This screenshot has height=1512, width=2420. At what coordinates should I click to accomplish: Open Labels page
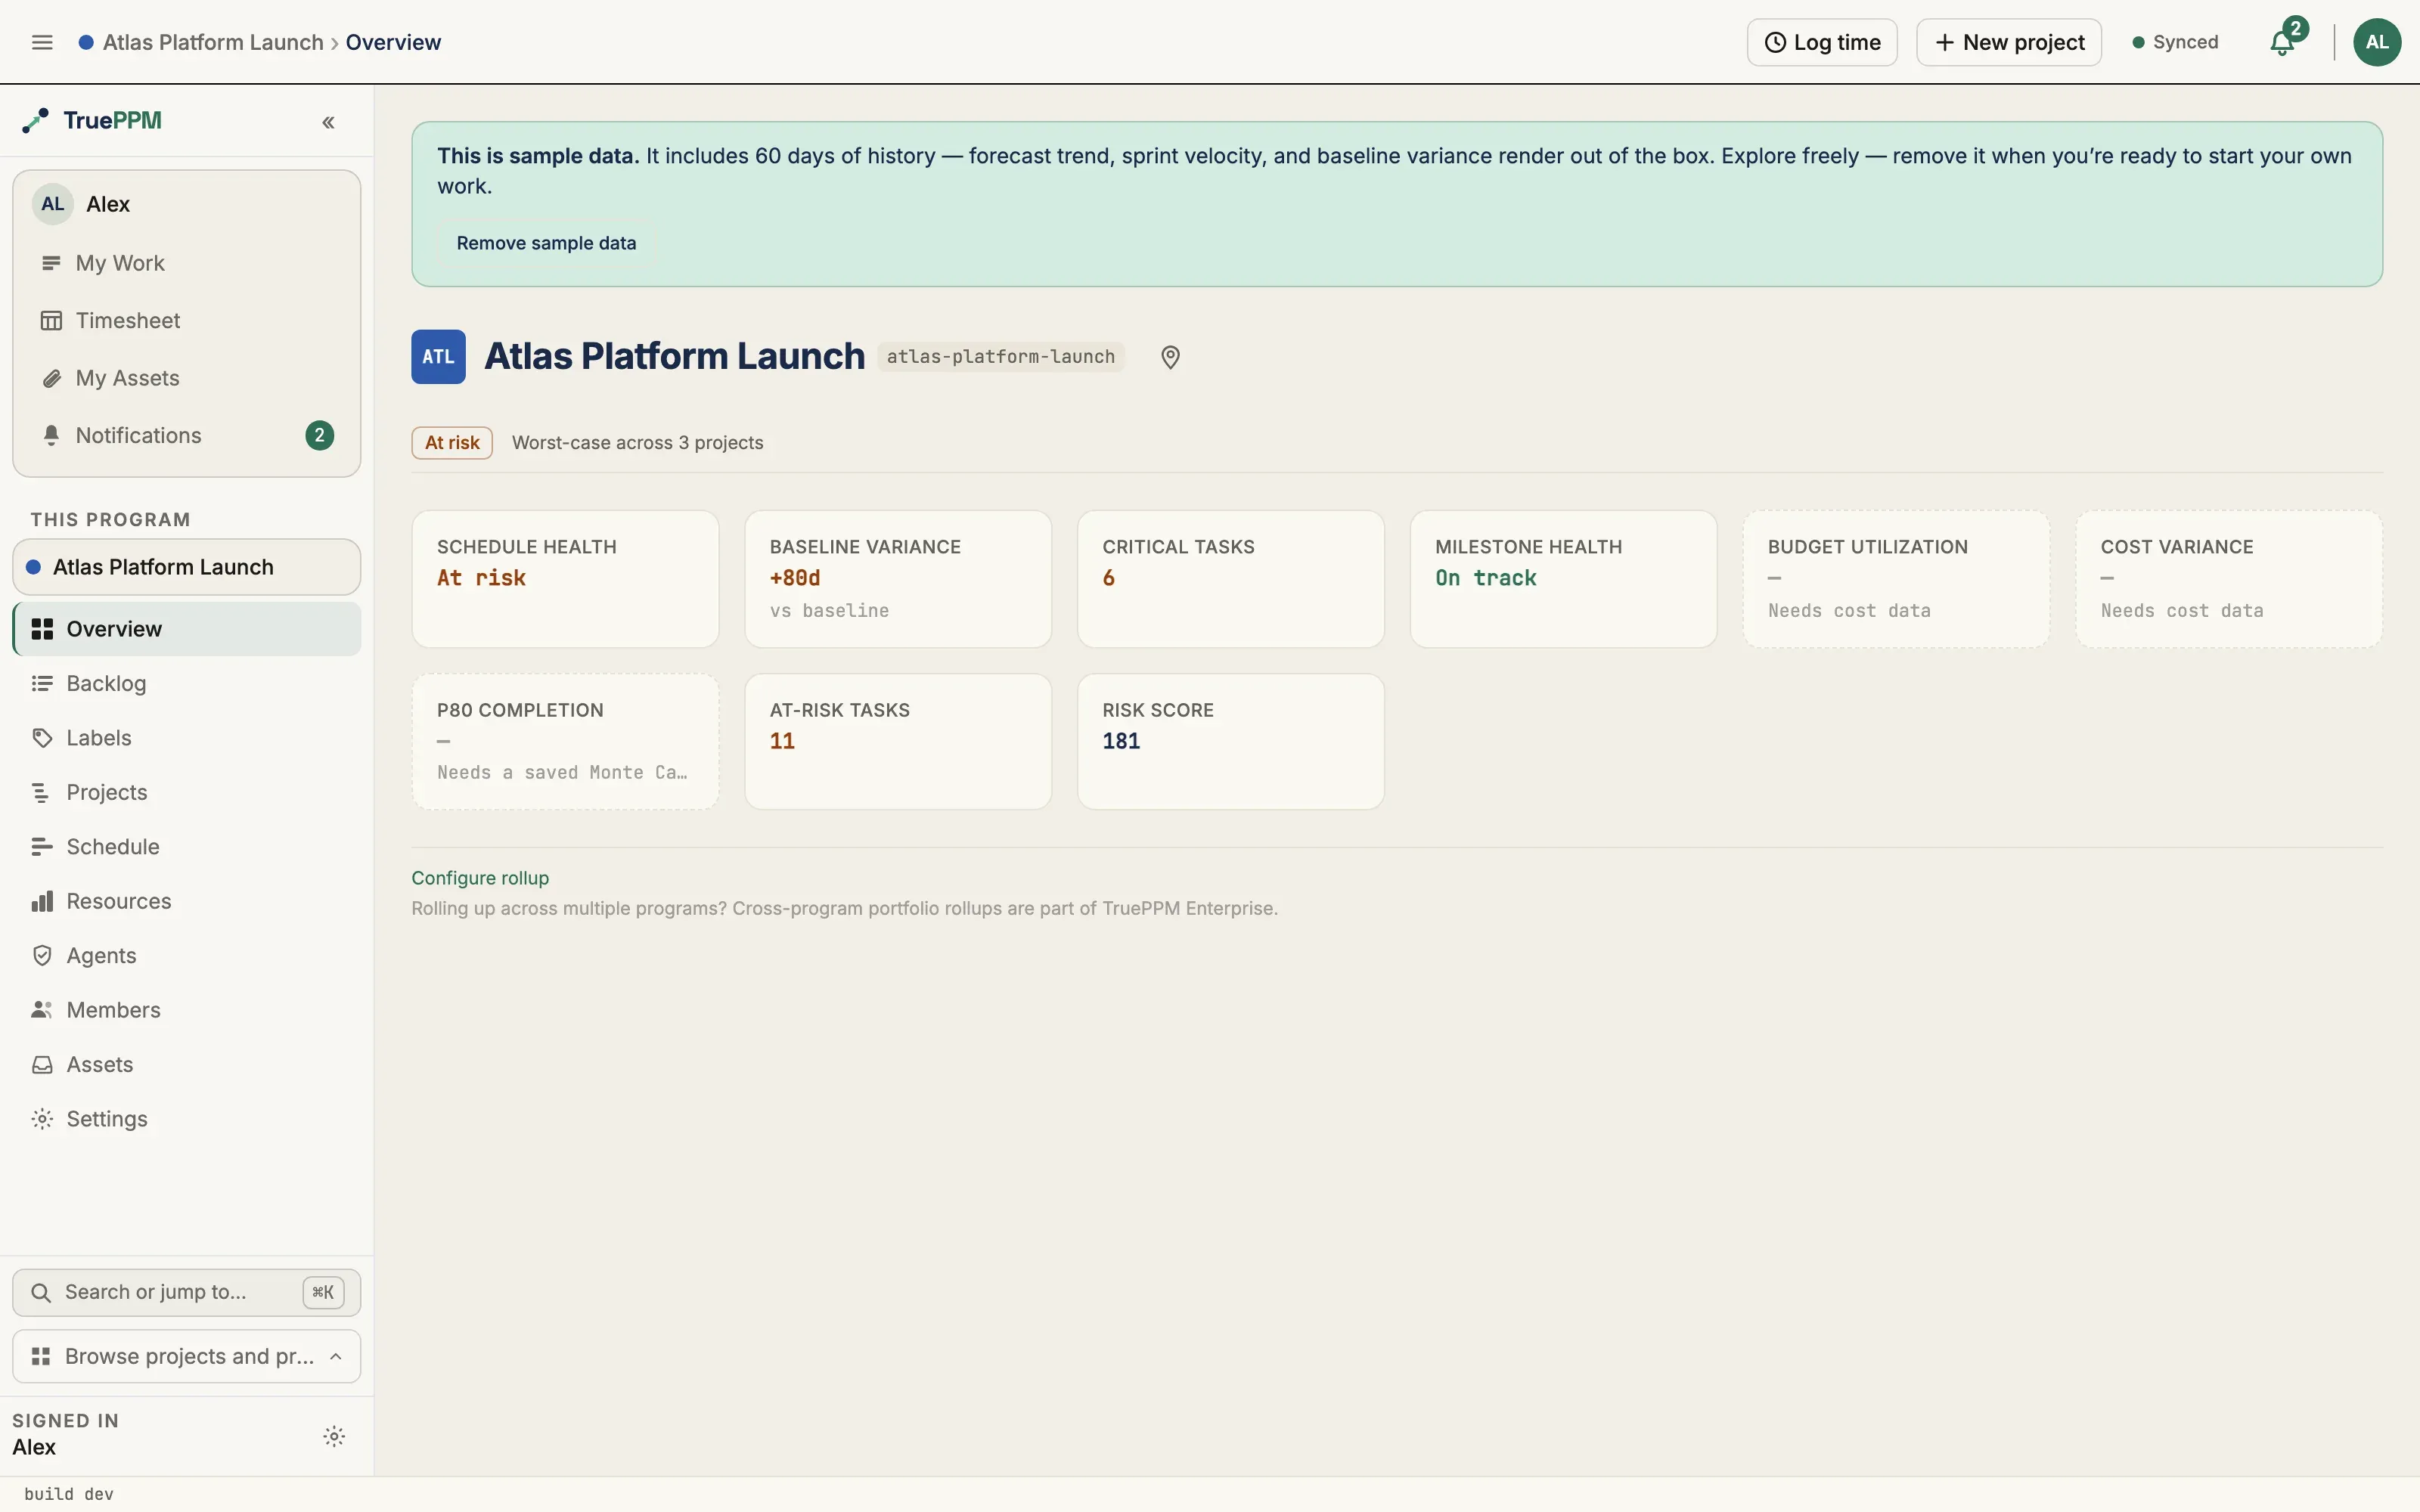pos(187,738)
